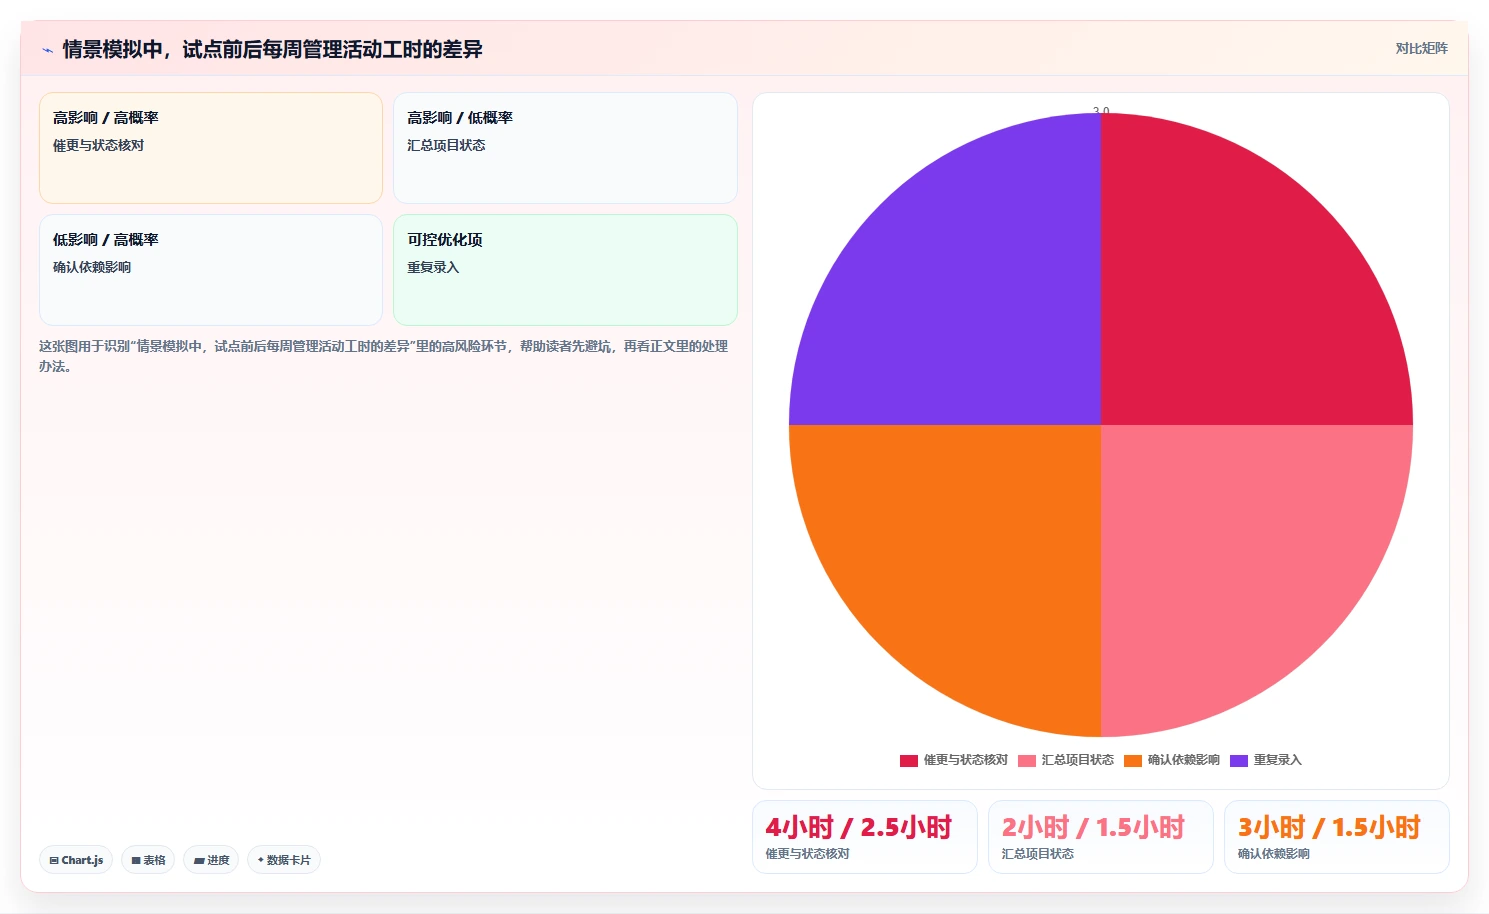This screenshot has width=1489, height=914.
Task: Click the 数据卡片 tag chip
Action: pos(284,860)
